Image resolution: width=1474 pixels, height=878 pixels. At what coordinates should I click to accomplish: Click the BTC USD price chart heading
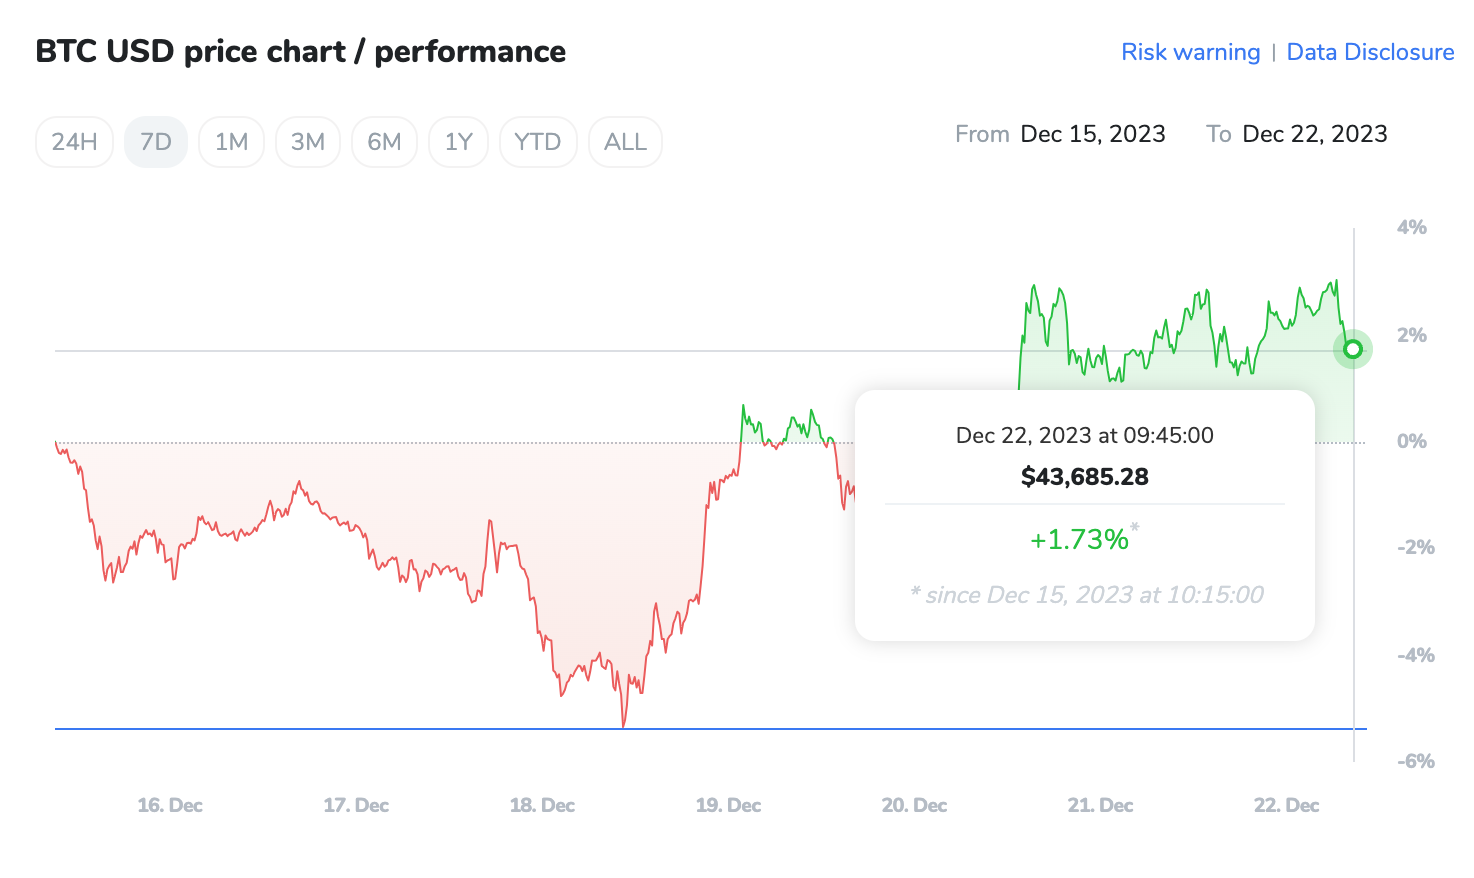[300, 52]
